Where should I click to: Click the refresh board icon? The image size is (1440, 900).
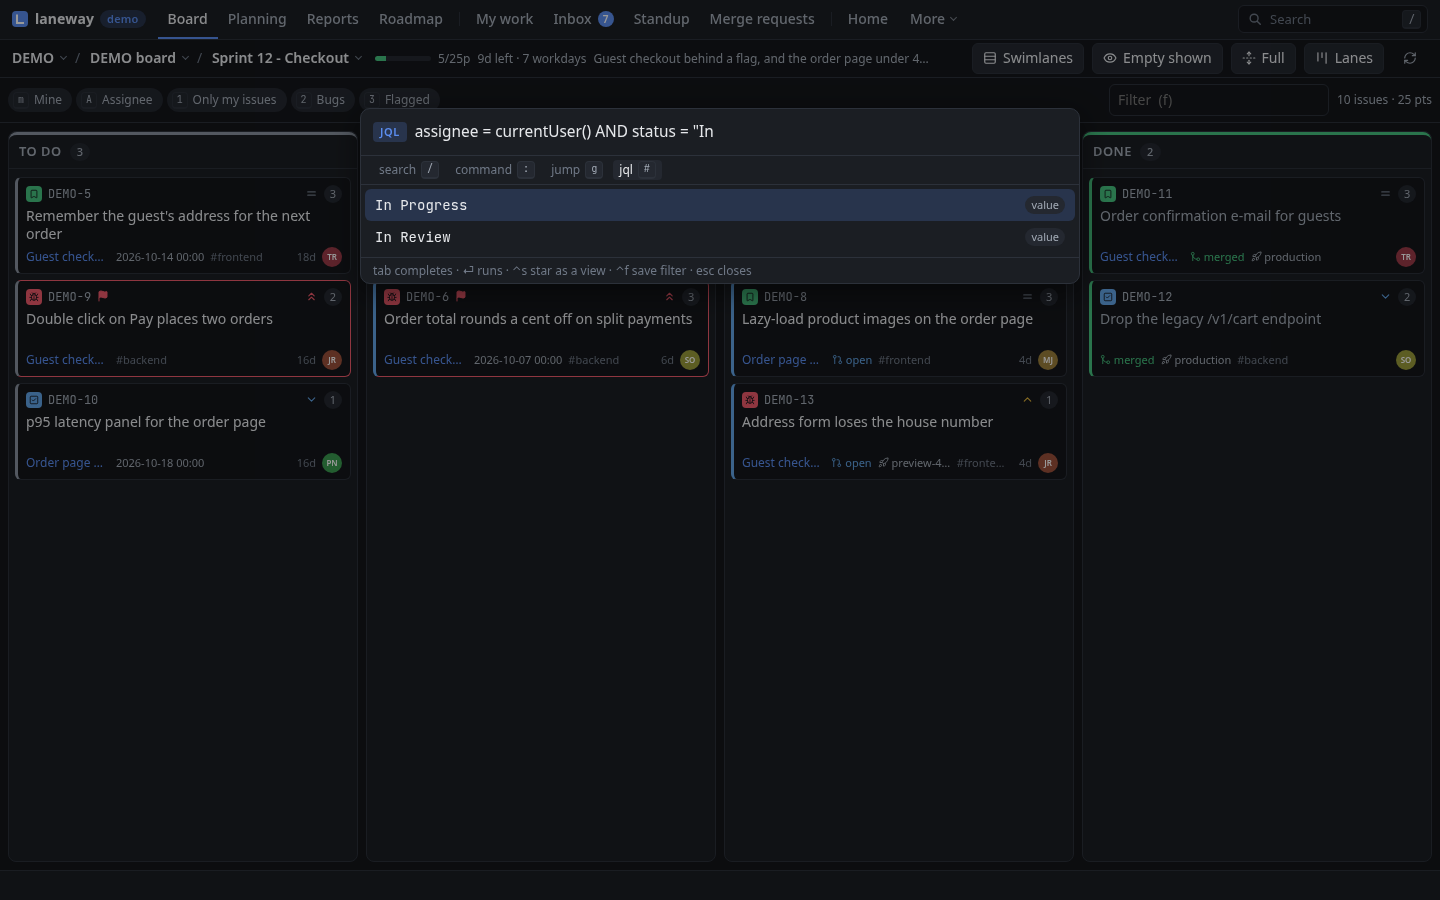point(1410,58)
